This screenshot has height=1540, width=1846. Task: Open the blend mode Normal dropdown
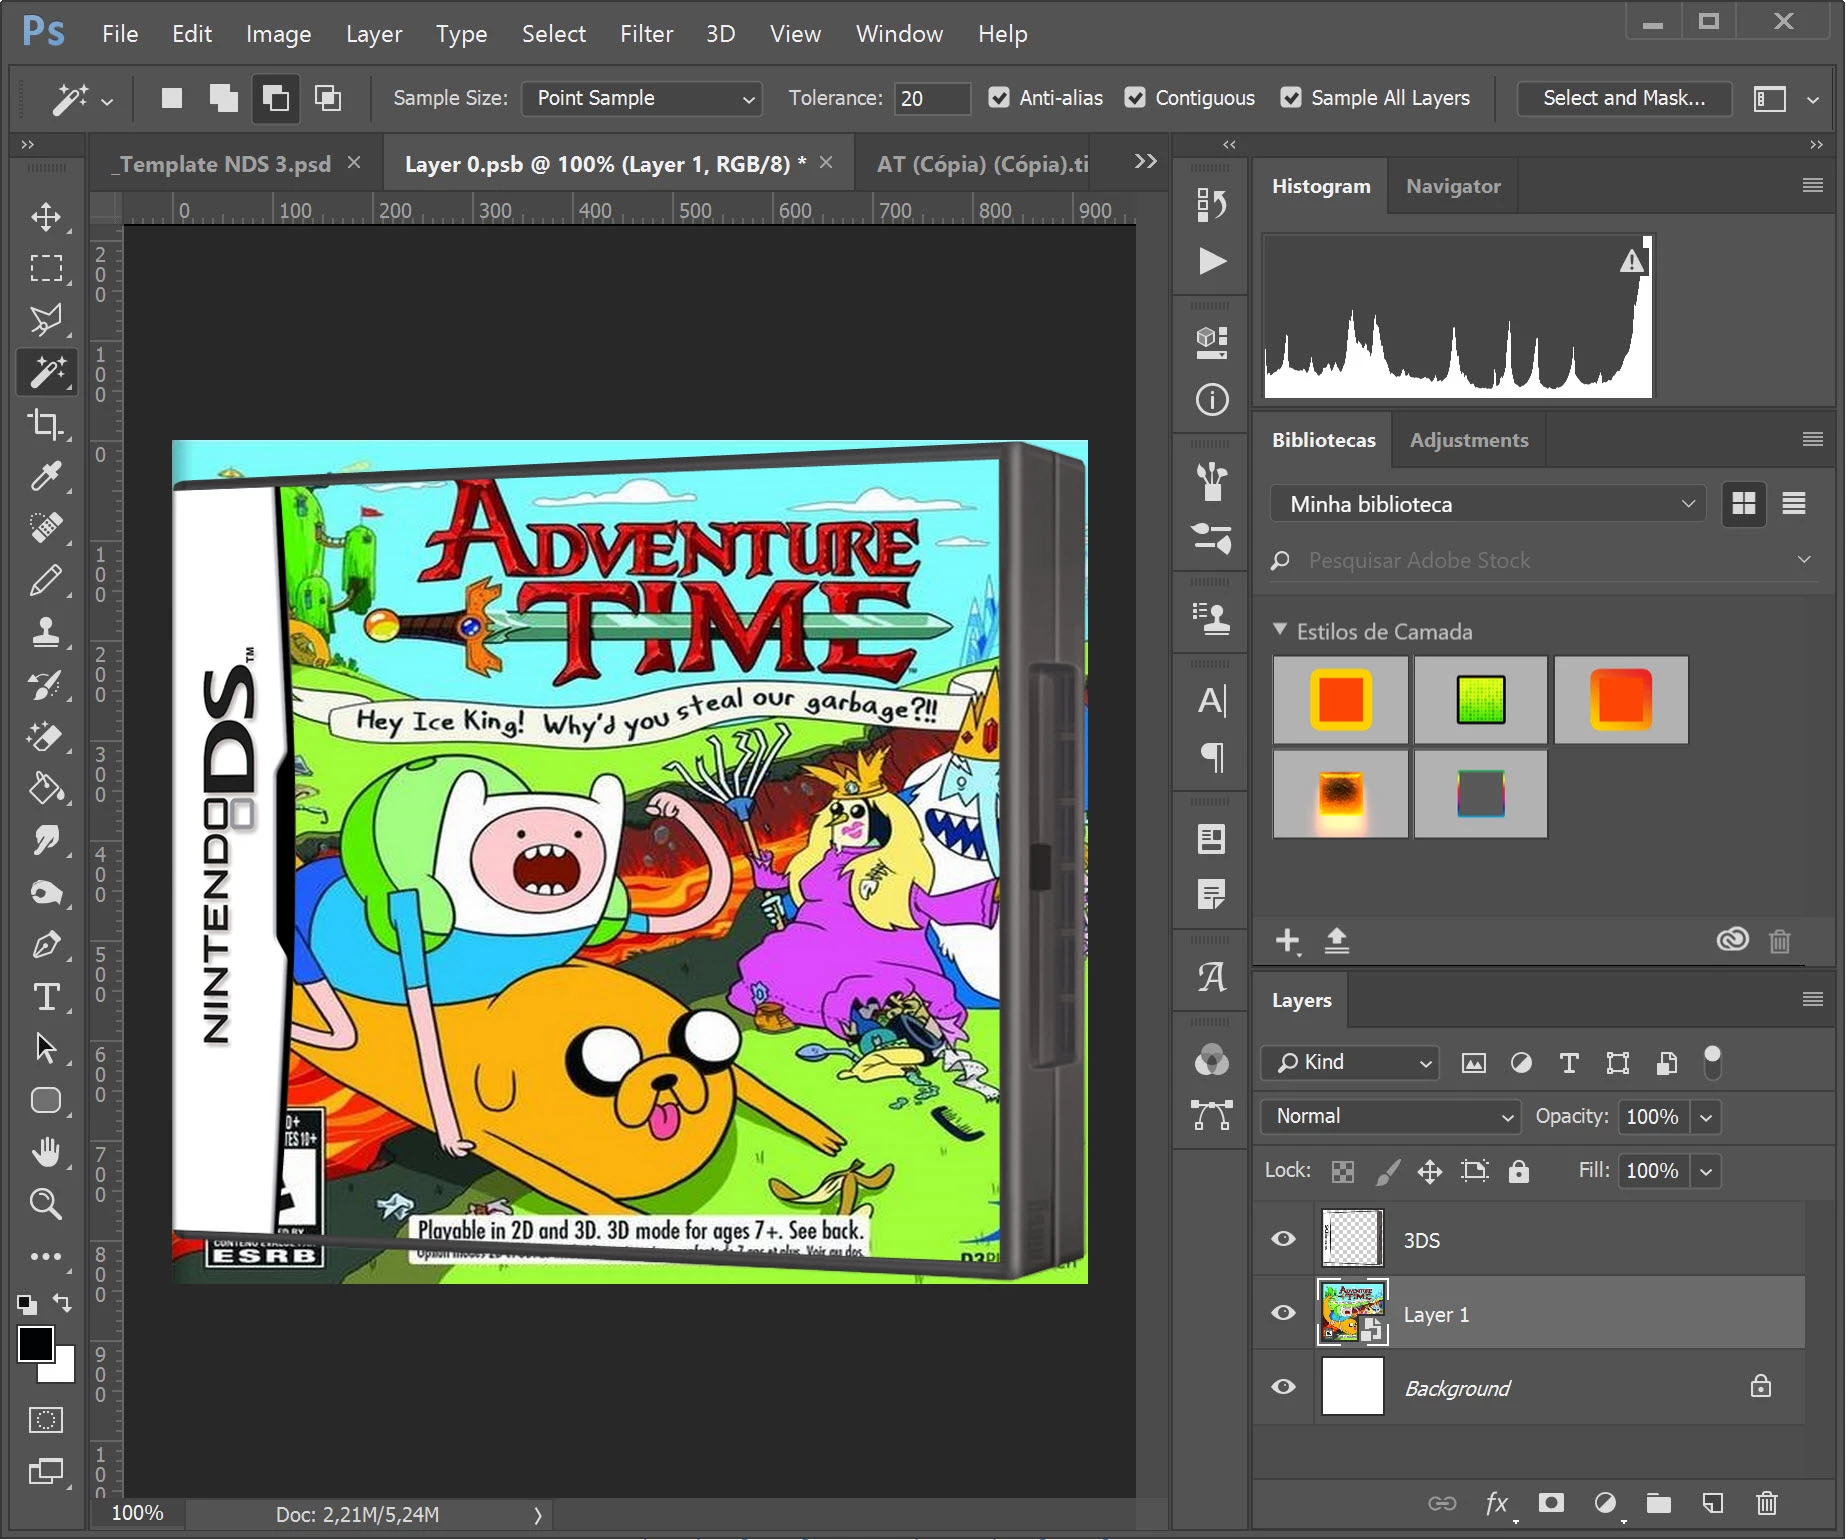(1391, 1116)
